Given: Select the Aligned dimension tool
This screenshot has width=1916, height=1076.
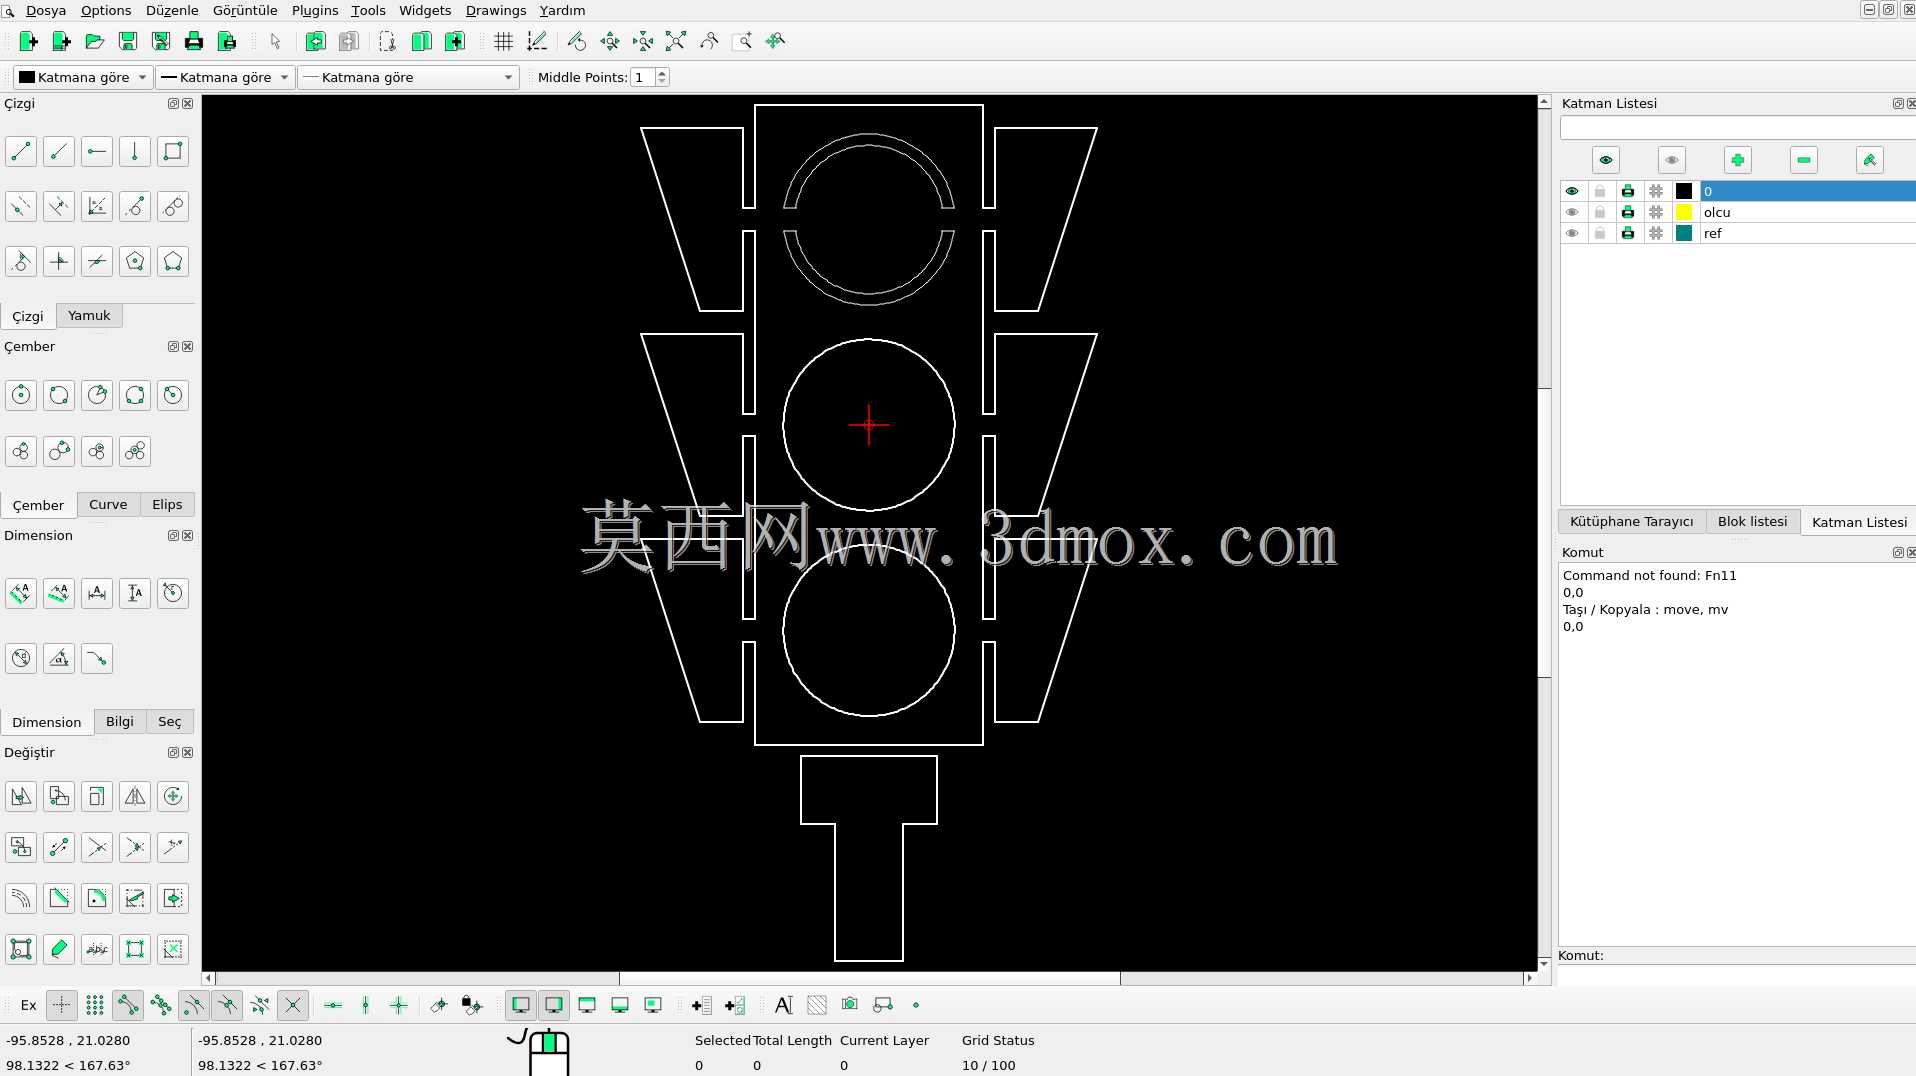Looking at the screenshot, I should (x=21, y=593).
